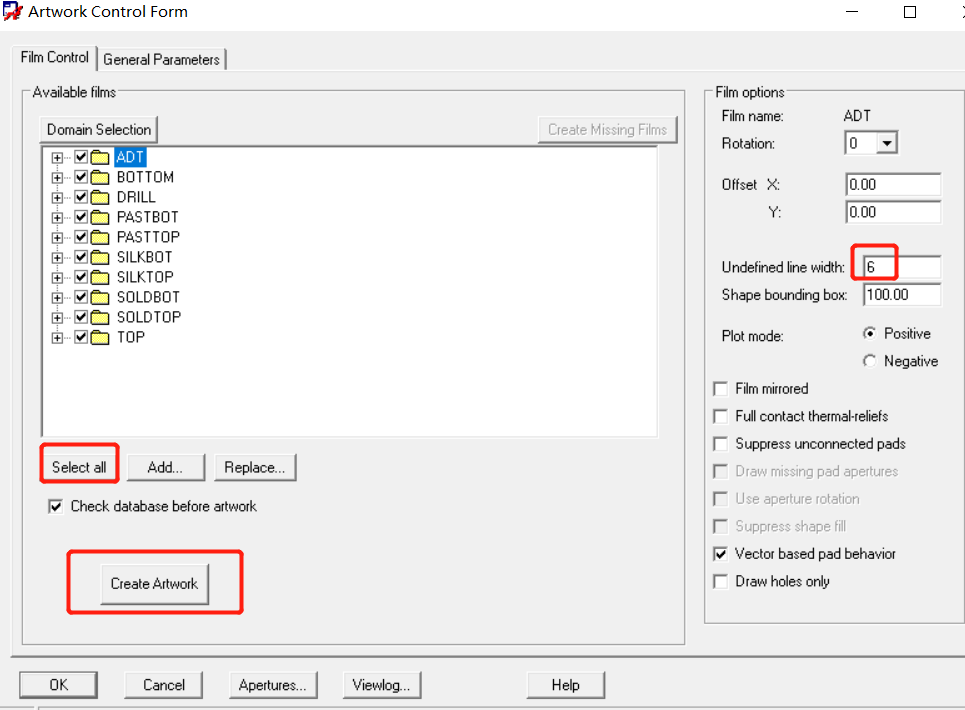This screenshot has width=965, height=710.
Task: Expand the TOP film tree node
Action: (57, 338)
